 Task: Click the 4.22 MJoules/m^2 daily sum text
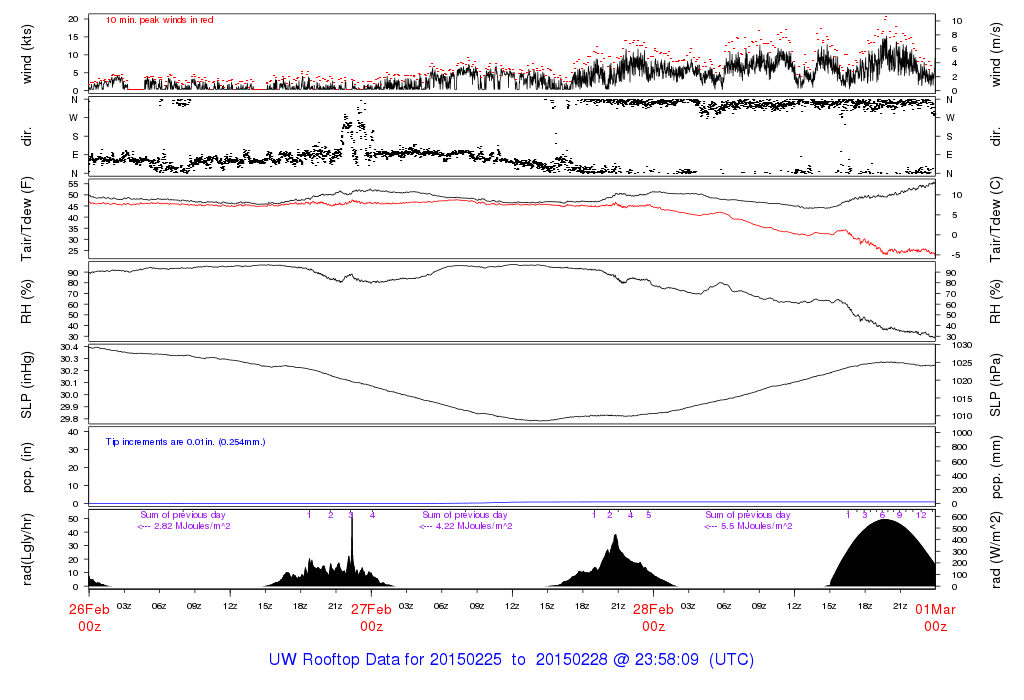point(466,526)
